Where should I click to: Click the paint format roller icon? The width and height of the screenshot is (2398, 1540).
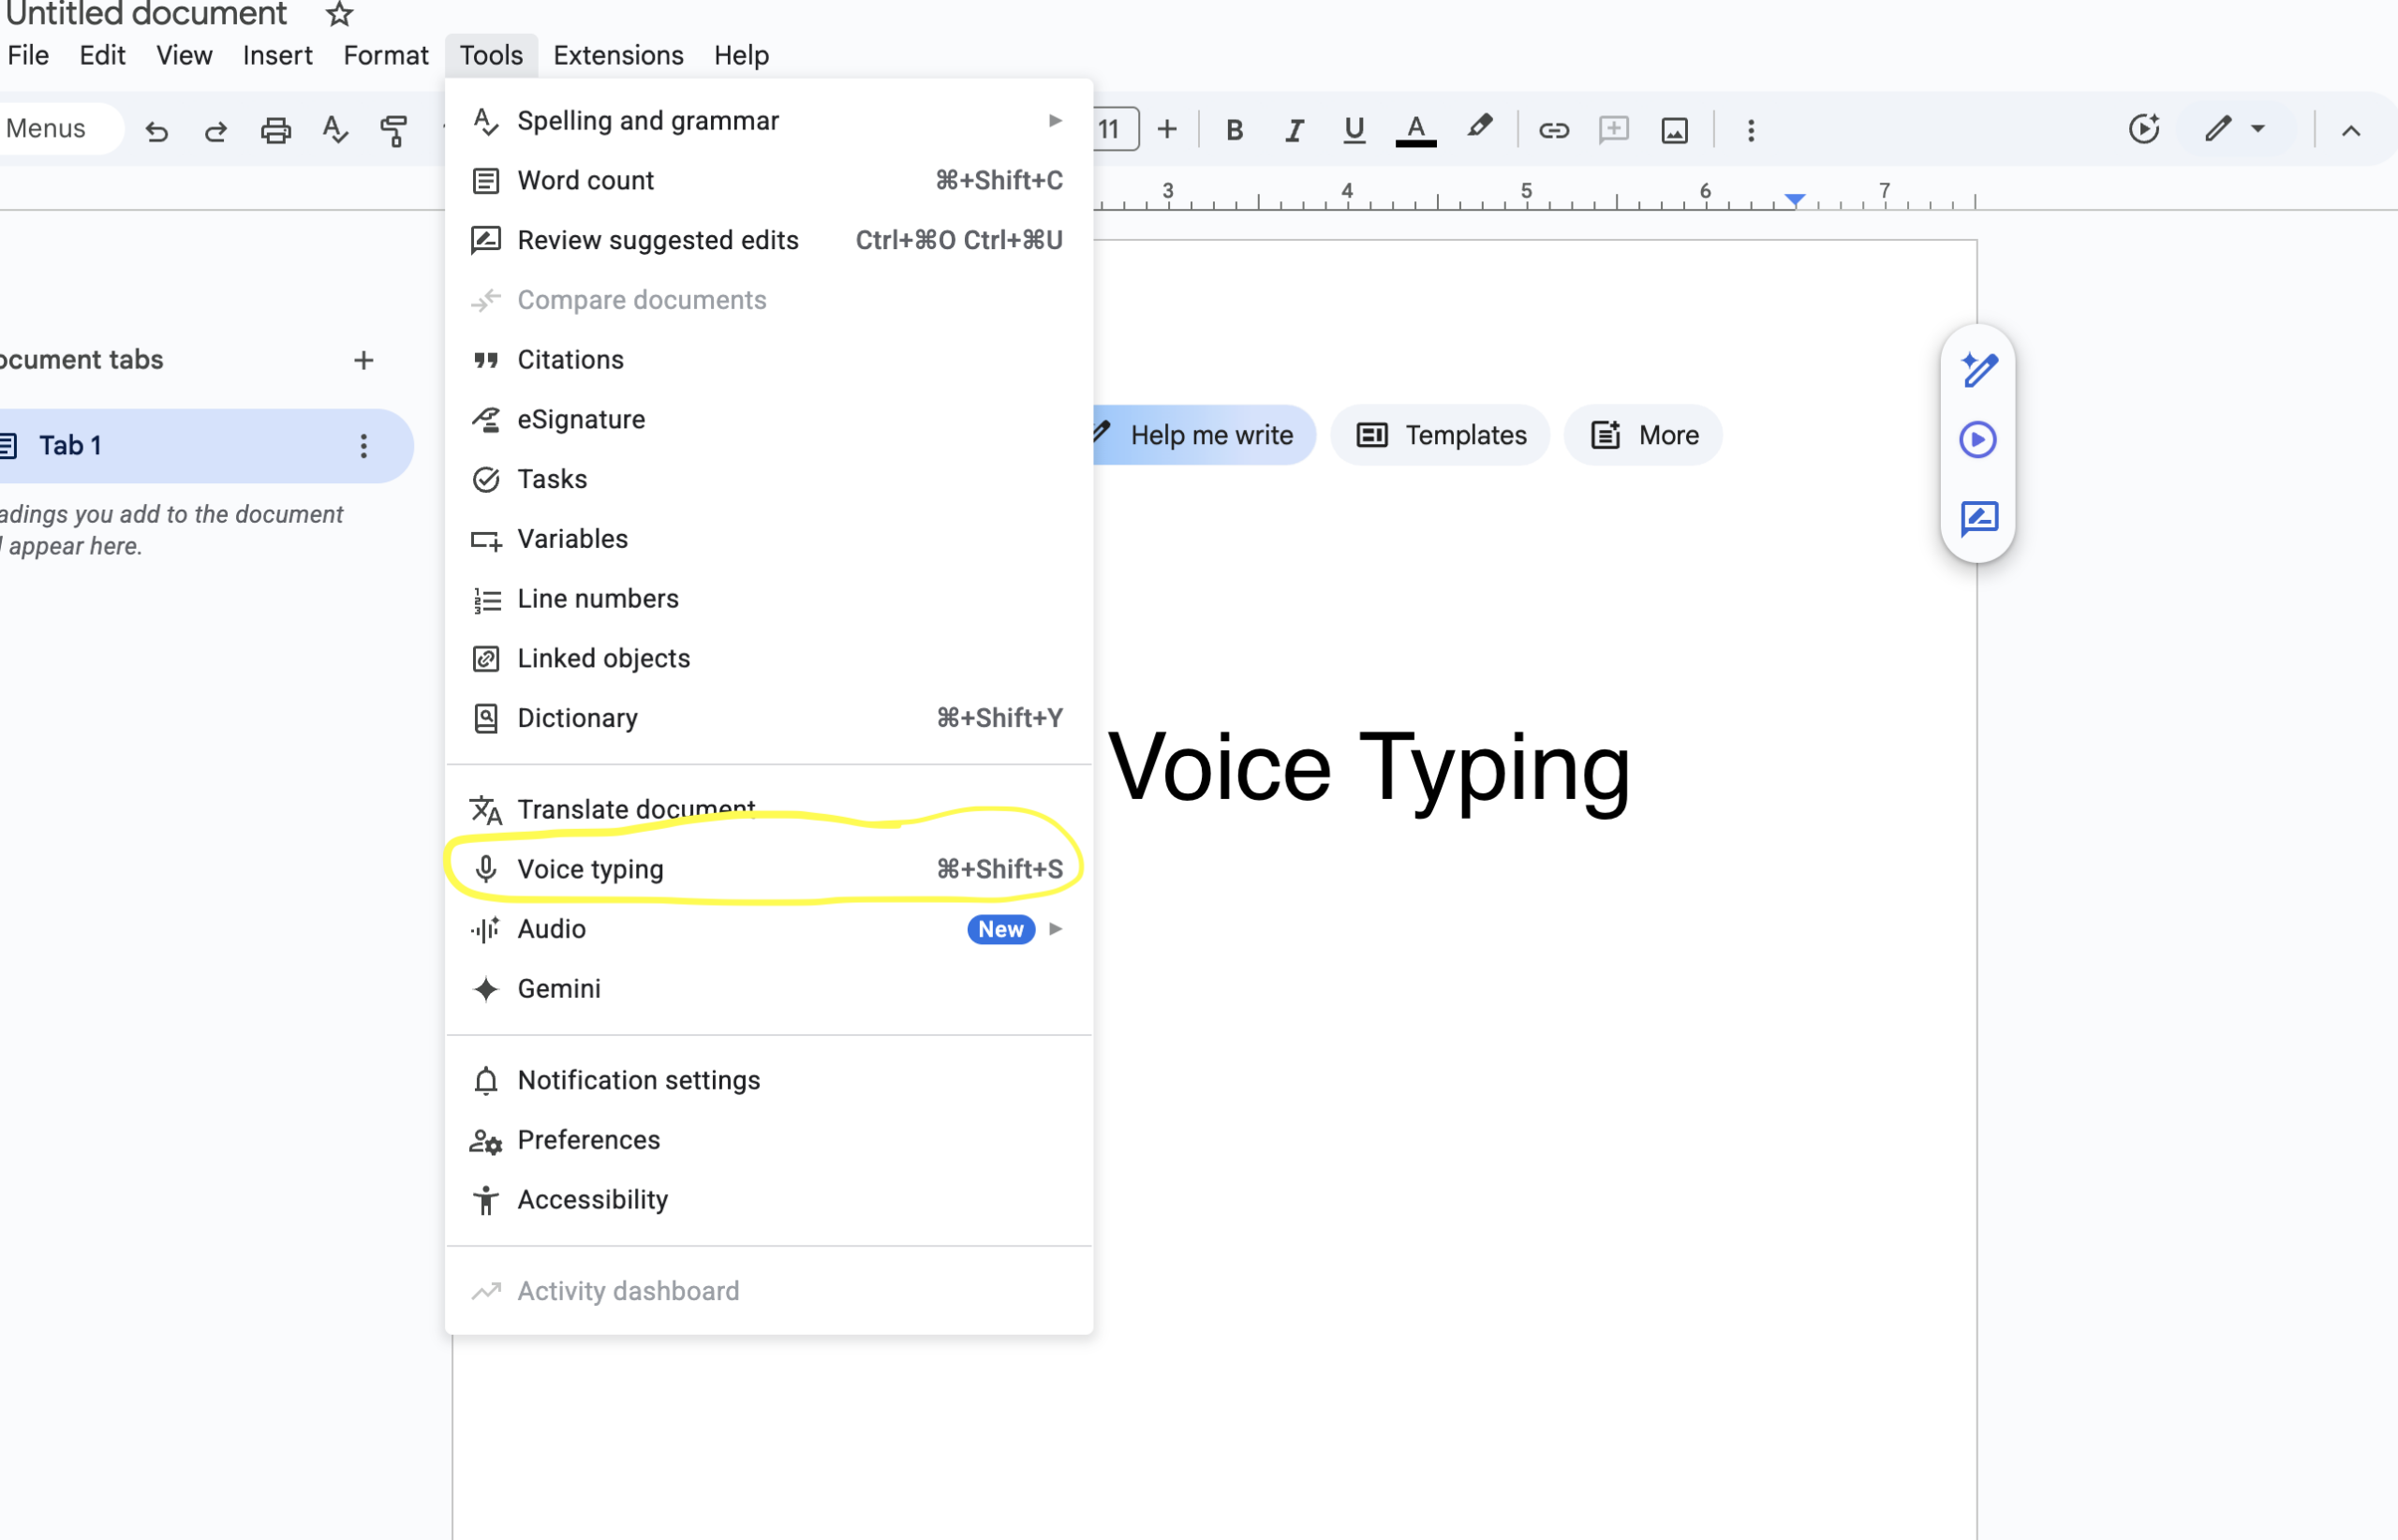click(x=394, y=130)
